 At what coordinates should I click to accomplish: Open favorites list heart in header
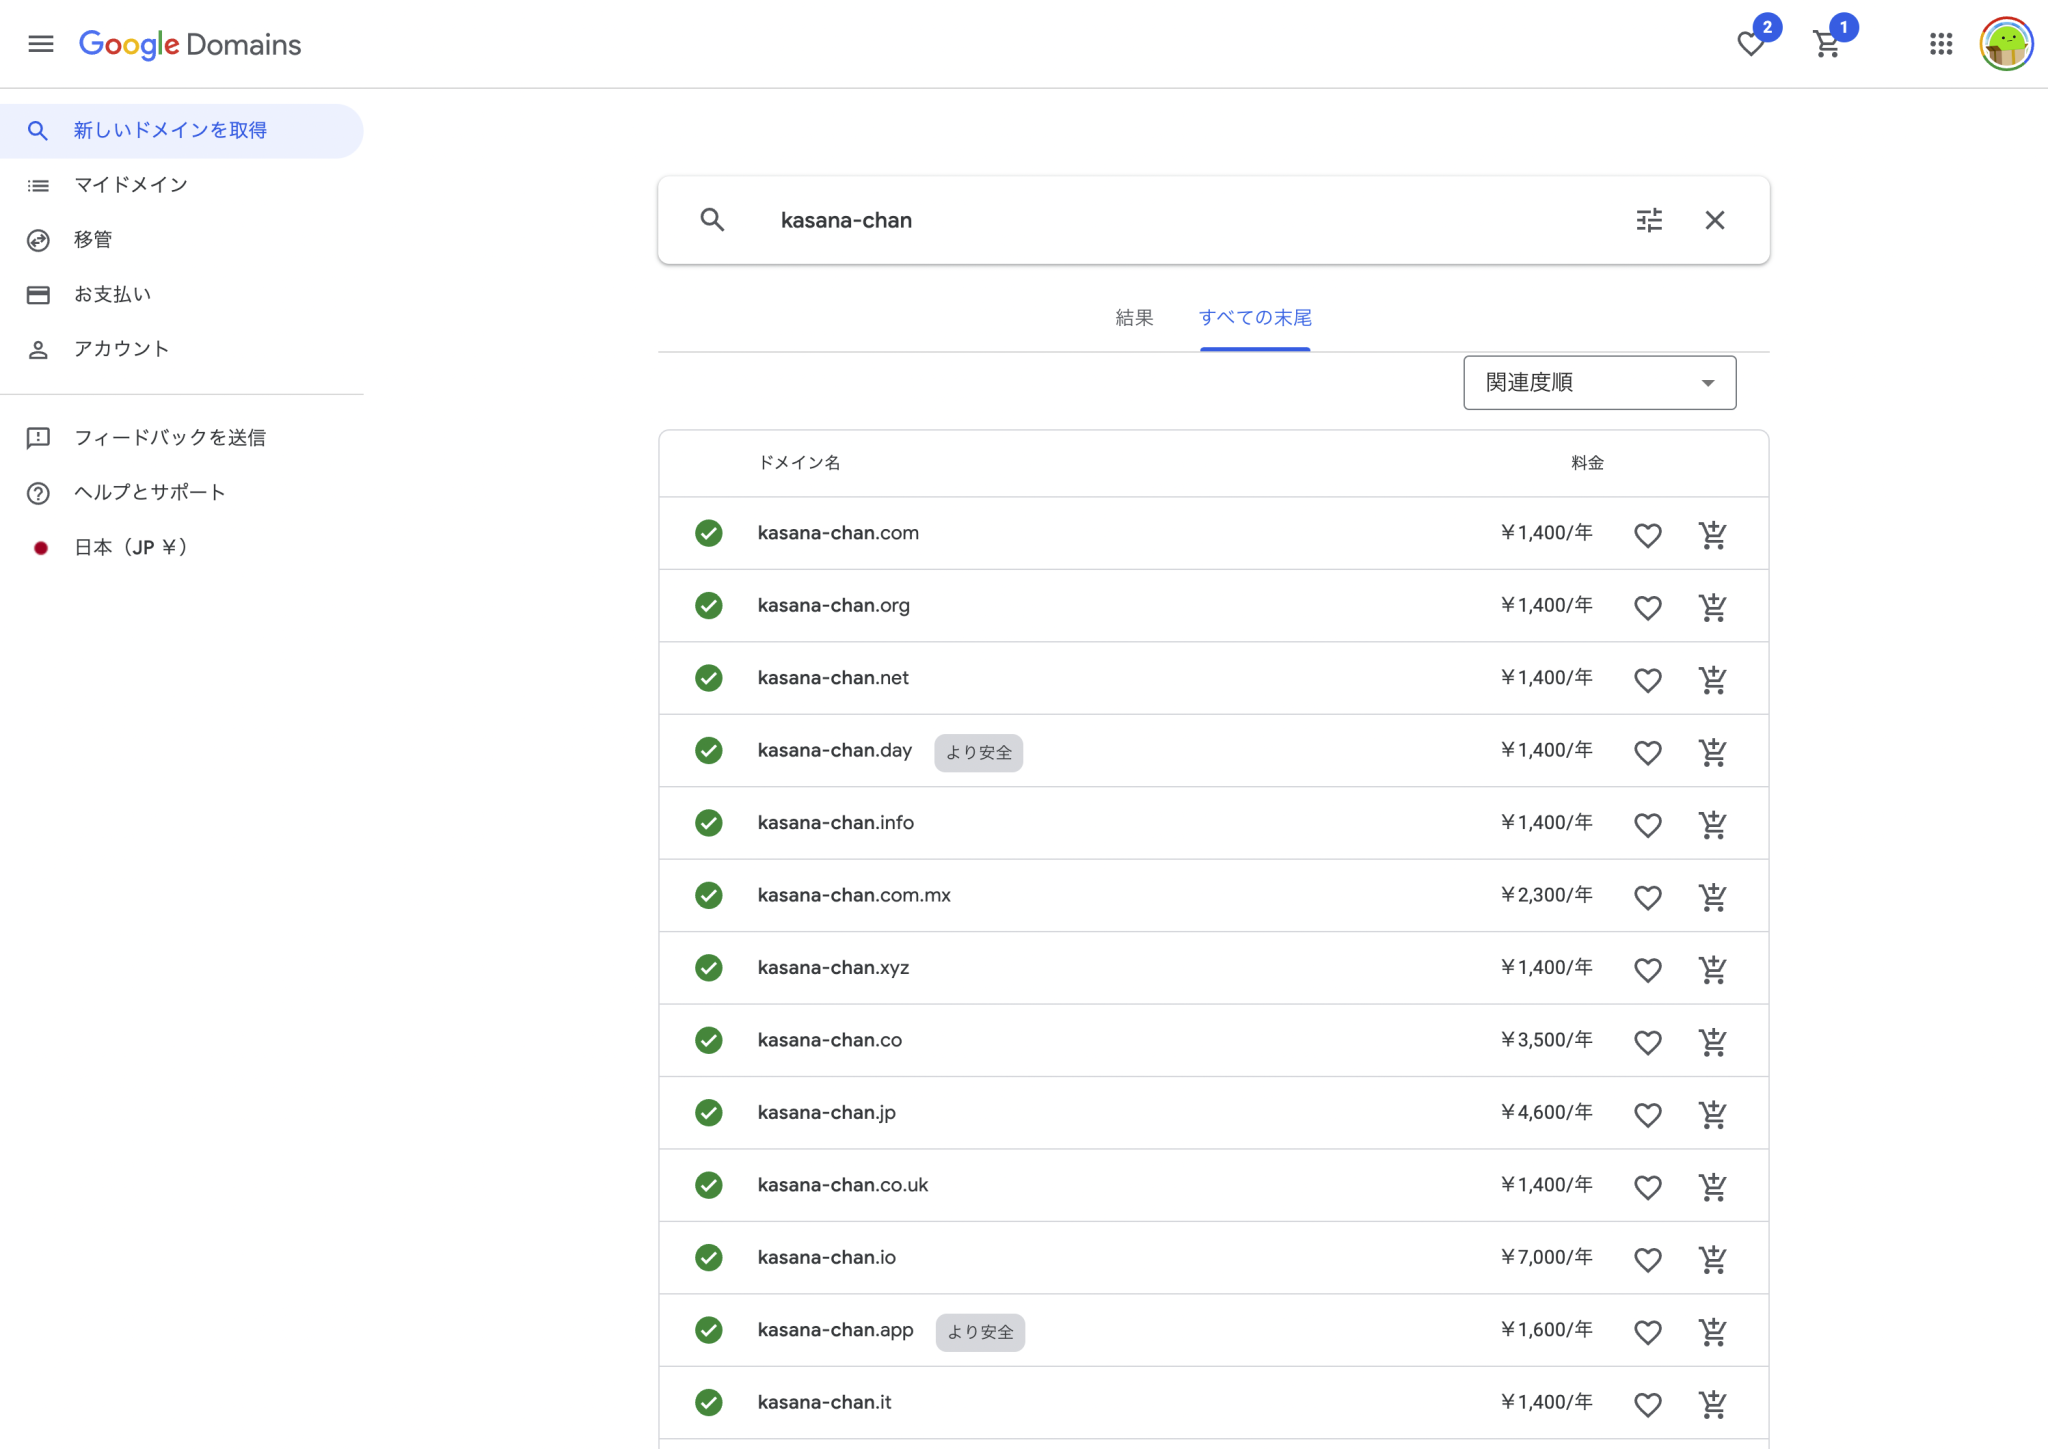click(1751, 44)
